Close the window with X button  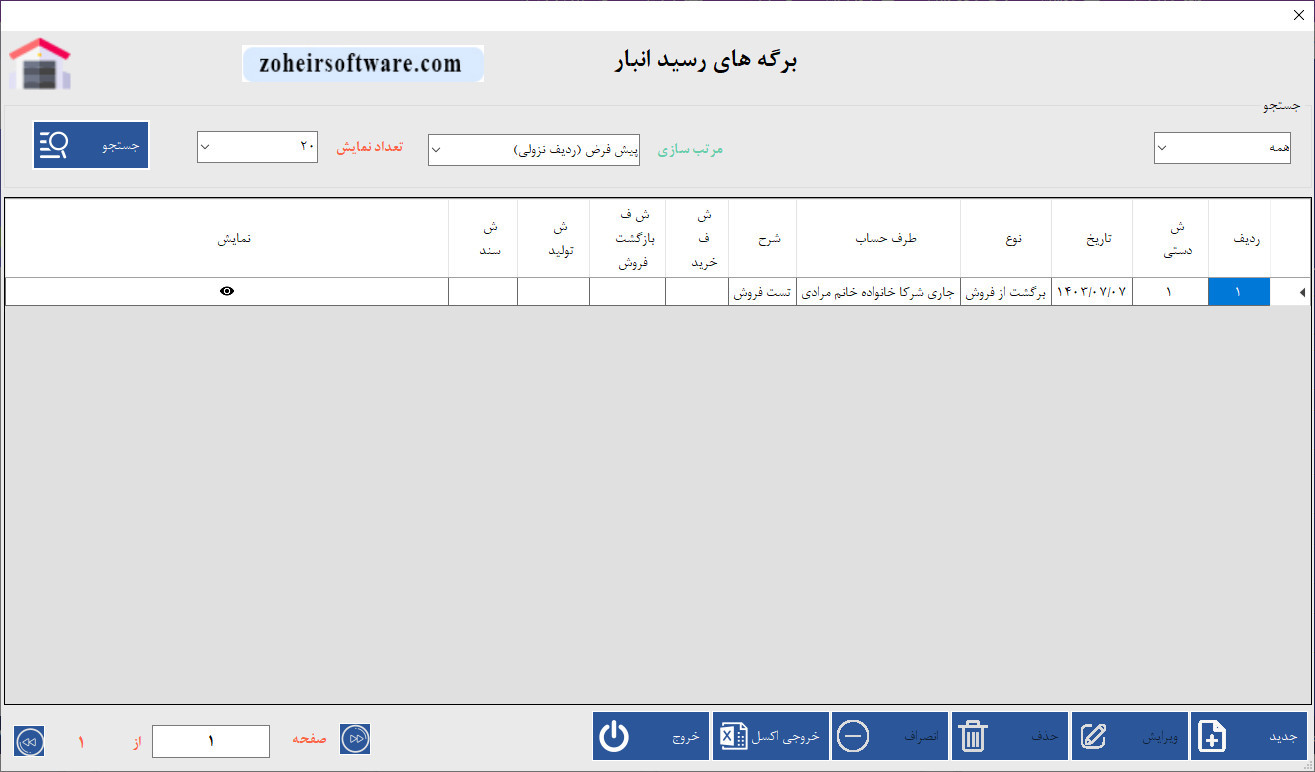point(1299,15)
